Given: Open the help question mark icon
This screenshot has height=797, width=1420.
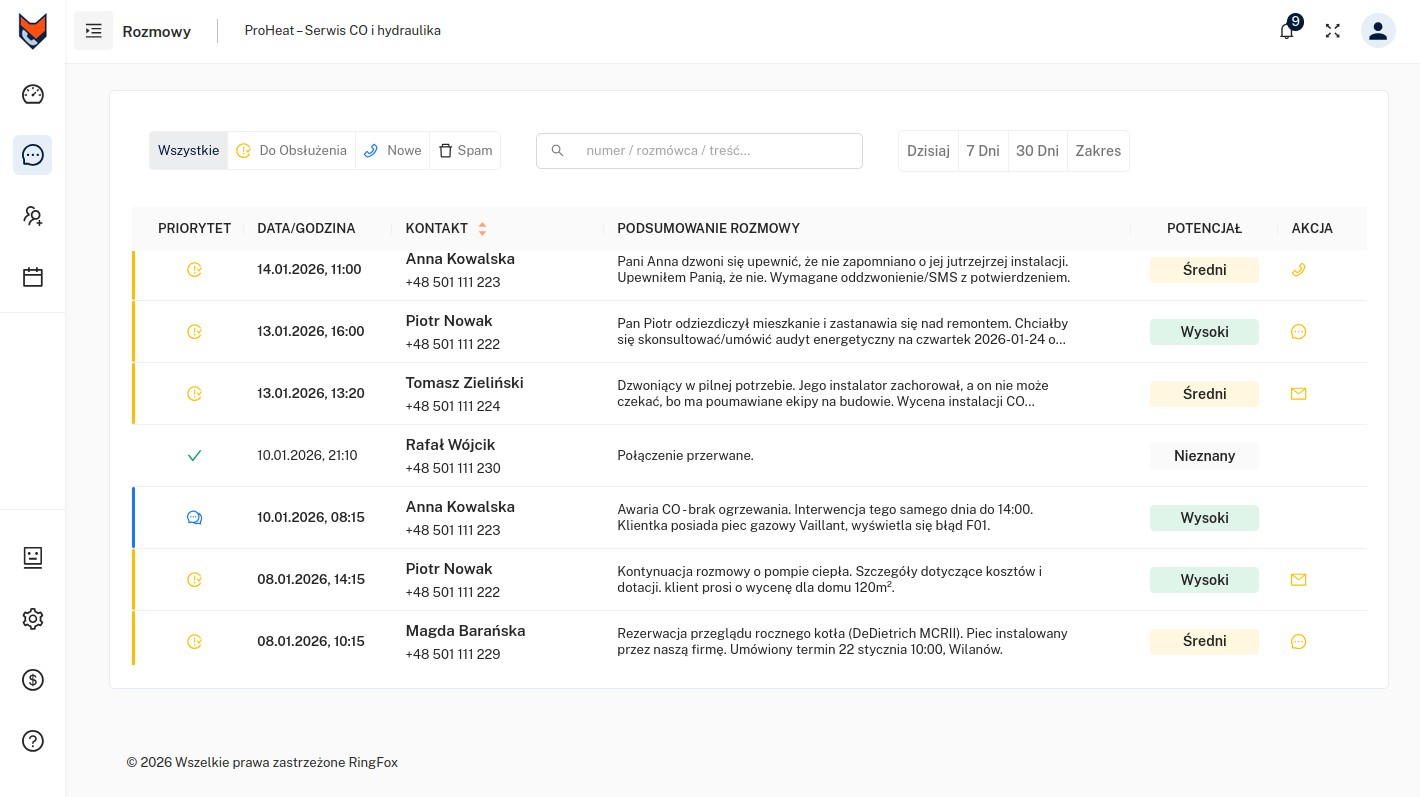Looking at the screenshot, I should 33,741.
